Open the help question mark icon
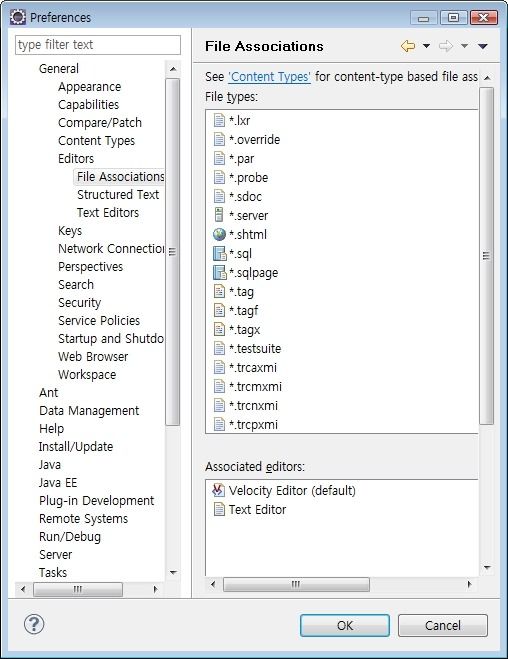 (x=34, y=624)
